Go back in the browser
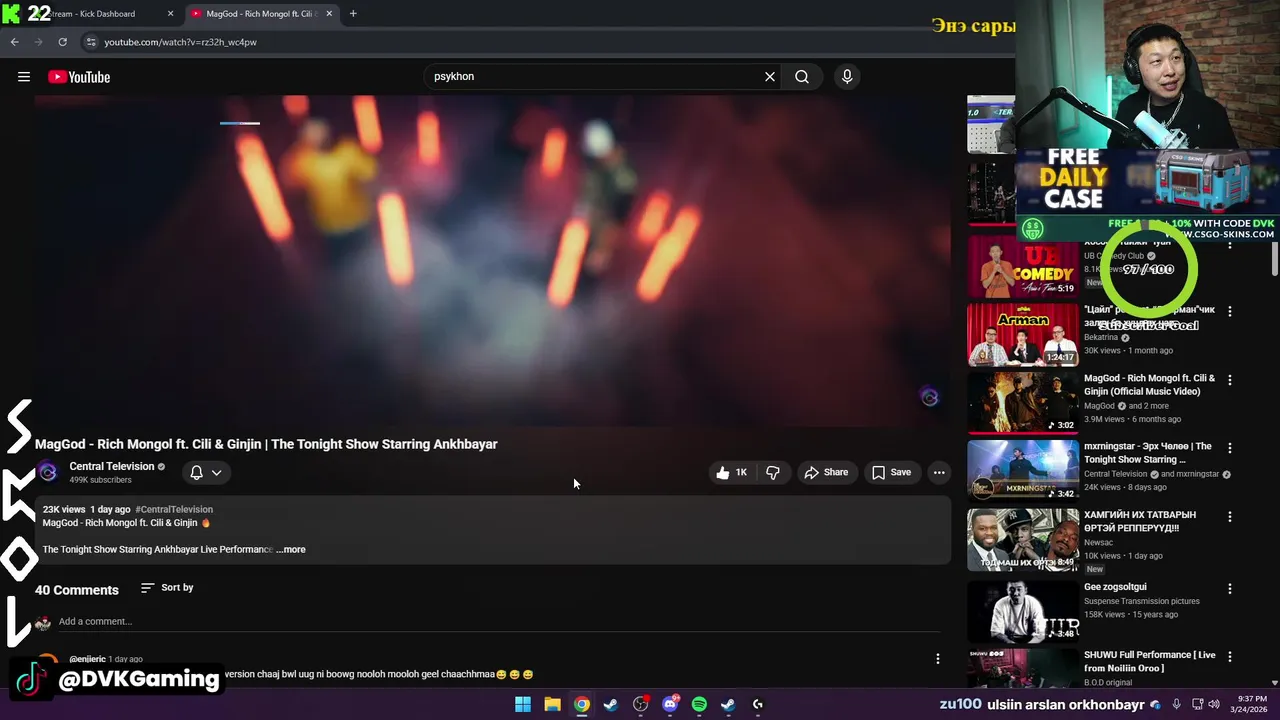 tap(14, 42)
